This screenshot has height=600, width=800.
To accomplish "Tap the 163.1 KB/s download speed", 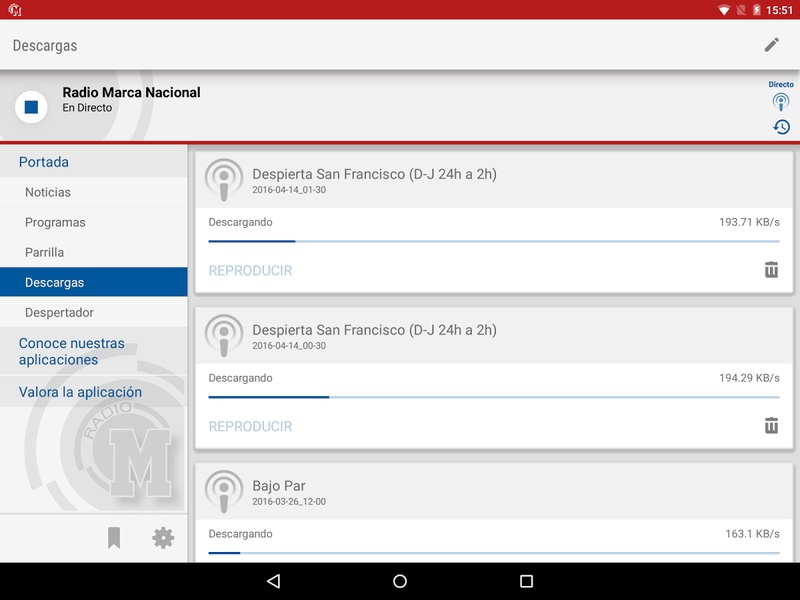I will [x=752, y=534].
